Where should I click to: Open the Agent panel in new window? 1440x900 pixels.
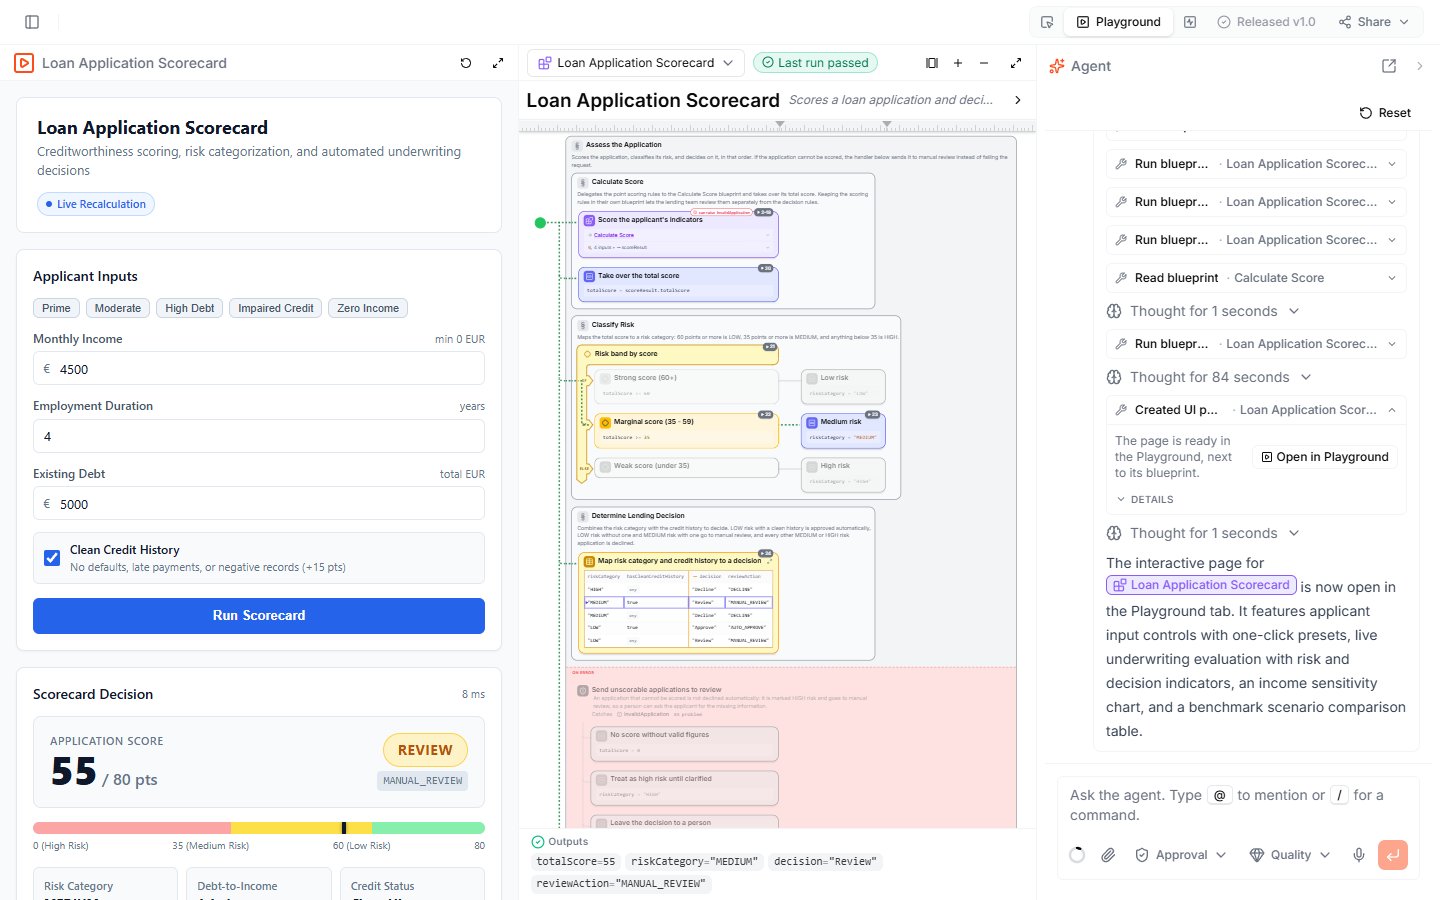point(1389,66)
